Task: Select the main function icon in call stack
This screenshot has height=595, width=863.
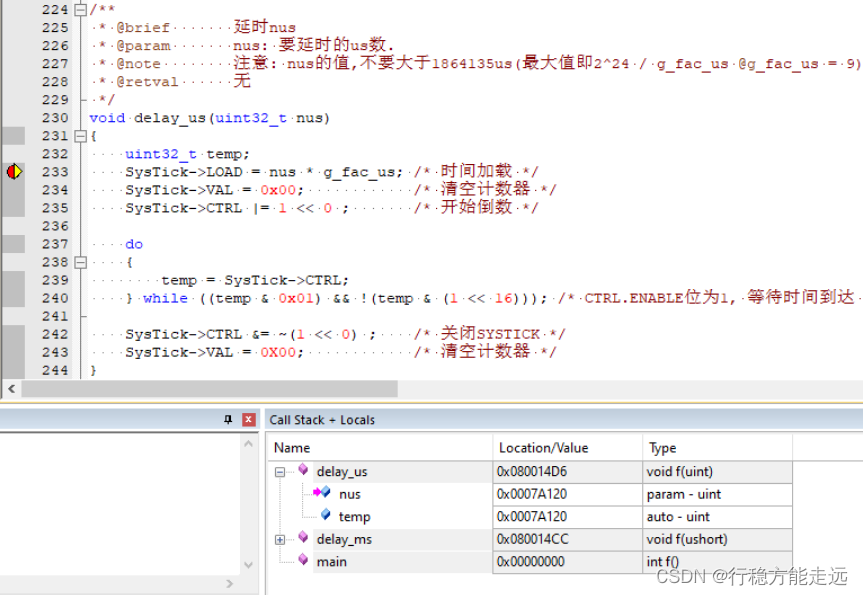Action: [x=303, y=560]
